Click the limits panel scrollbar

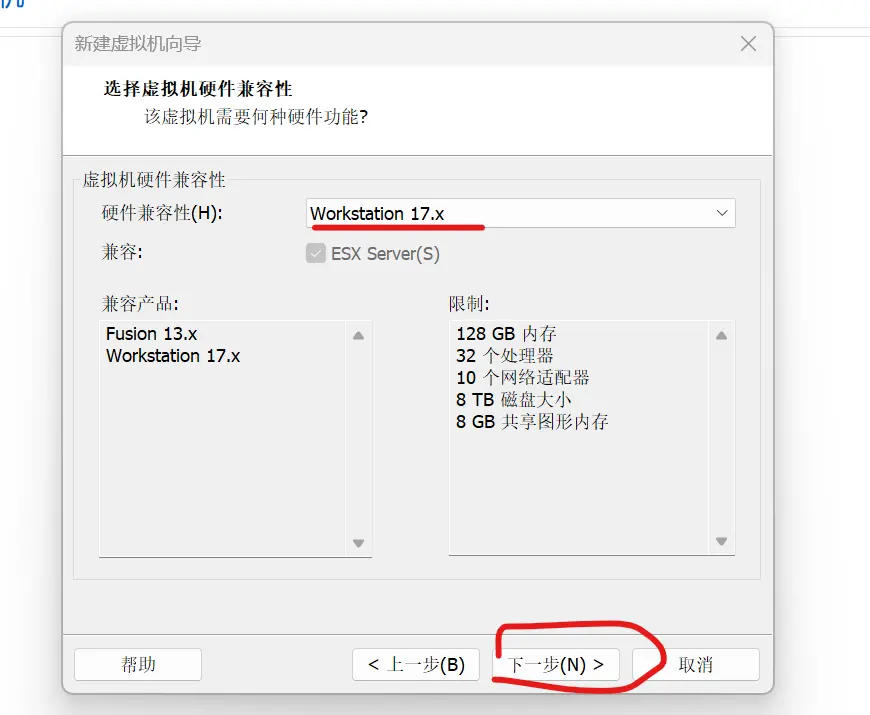click(x=721, y=440)
